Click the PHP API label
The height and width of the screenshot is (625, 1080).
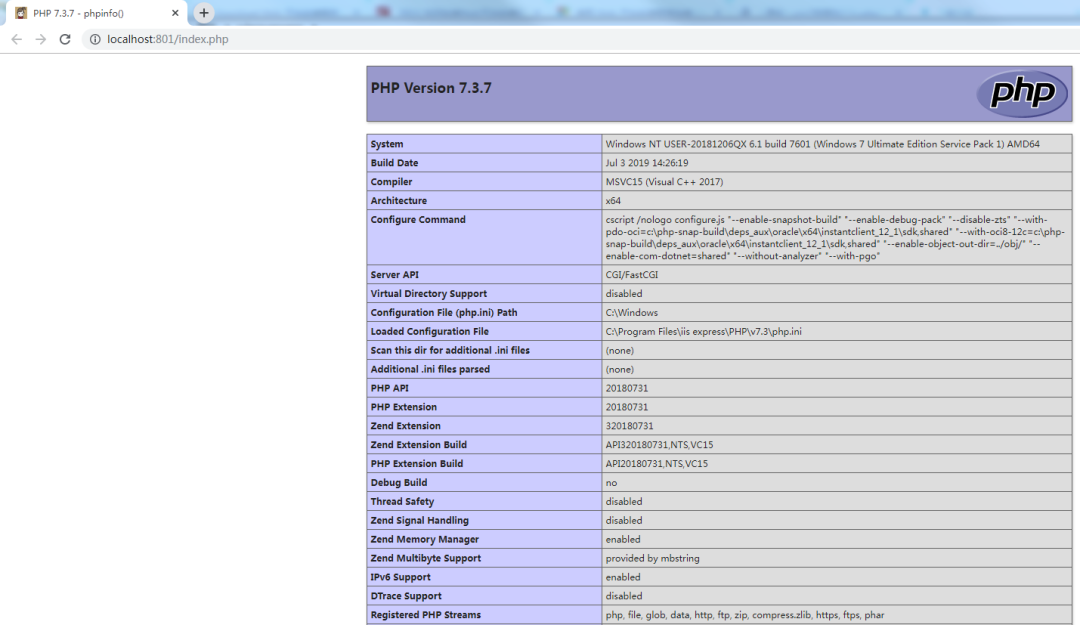coord(389,388)
